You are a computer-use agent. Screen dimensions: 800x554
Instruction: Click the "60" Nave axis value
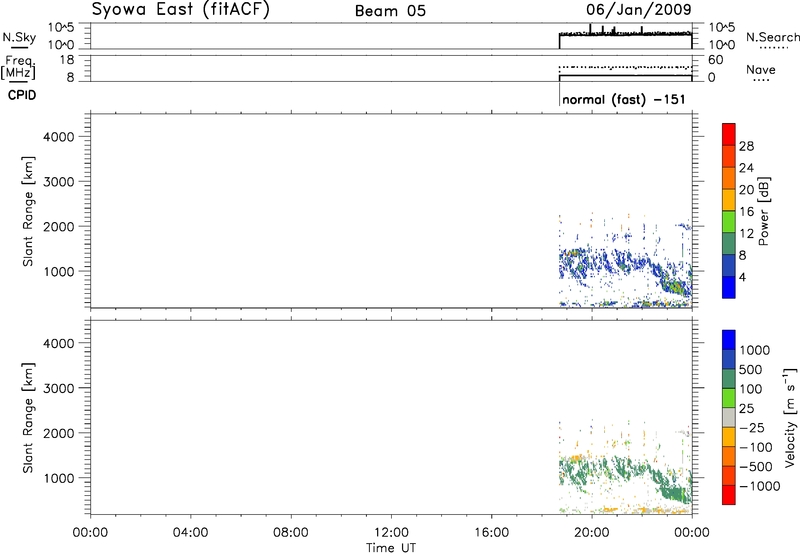click(715, 60)
